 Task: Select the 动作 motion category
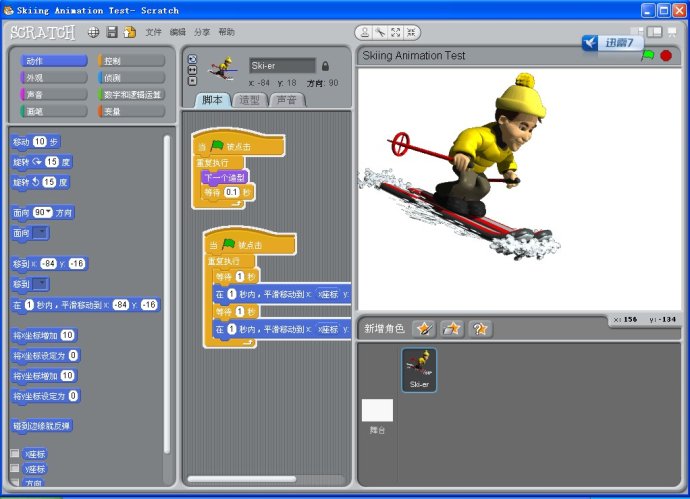tap(54, 61)
